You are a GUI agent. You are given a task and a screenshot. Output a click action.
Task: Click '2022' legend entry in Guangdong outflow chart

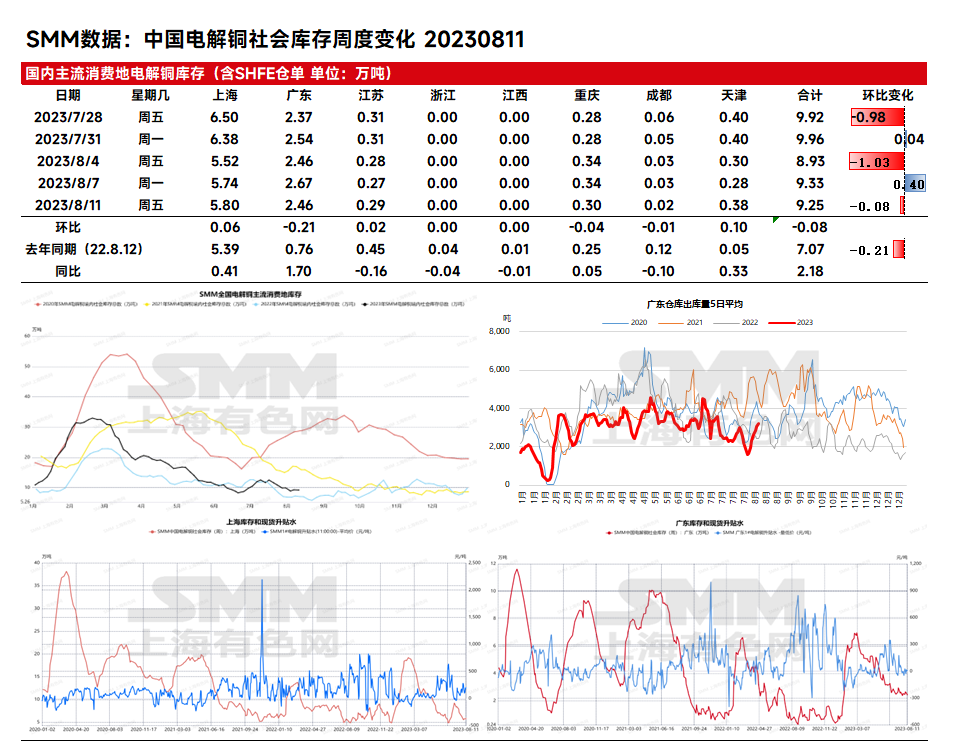tap(736, 322)
